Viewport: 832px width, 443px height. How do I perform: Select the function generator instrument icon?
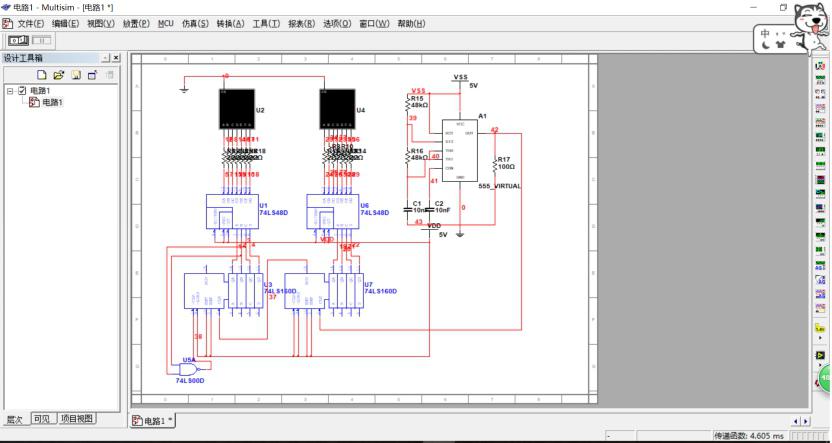820,80
